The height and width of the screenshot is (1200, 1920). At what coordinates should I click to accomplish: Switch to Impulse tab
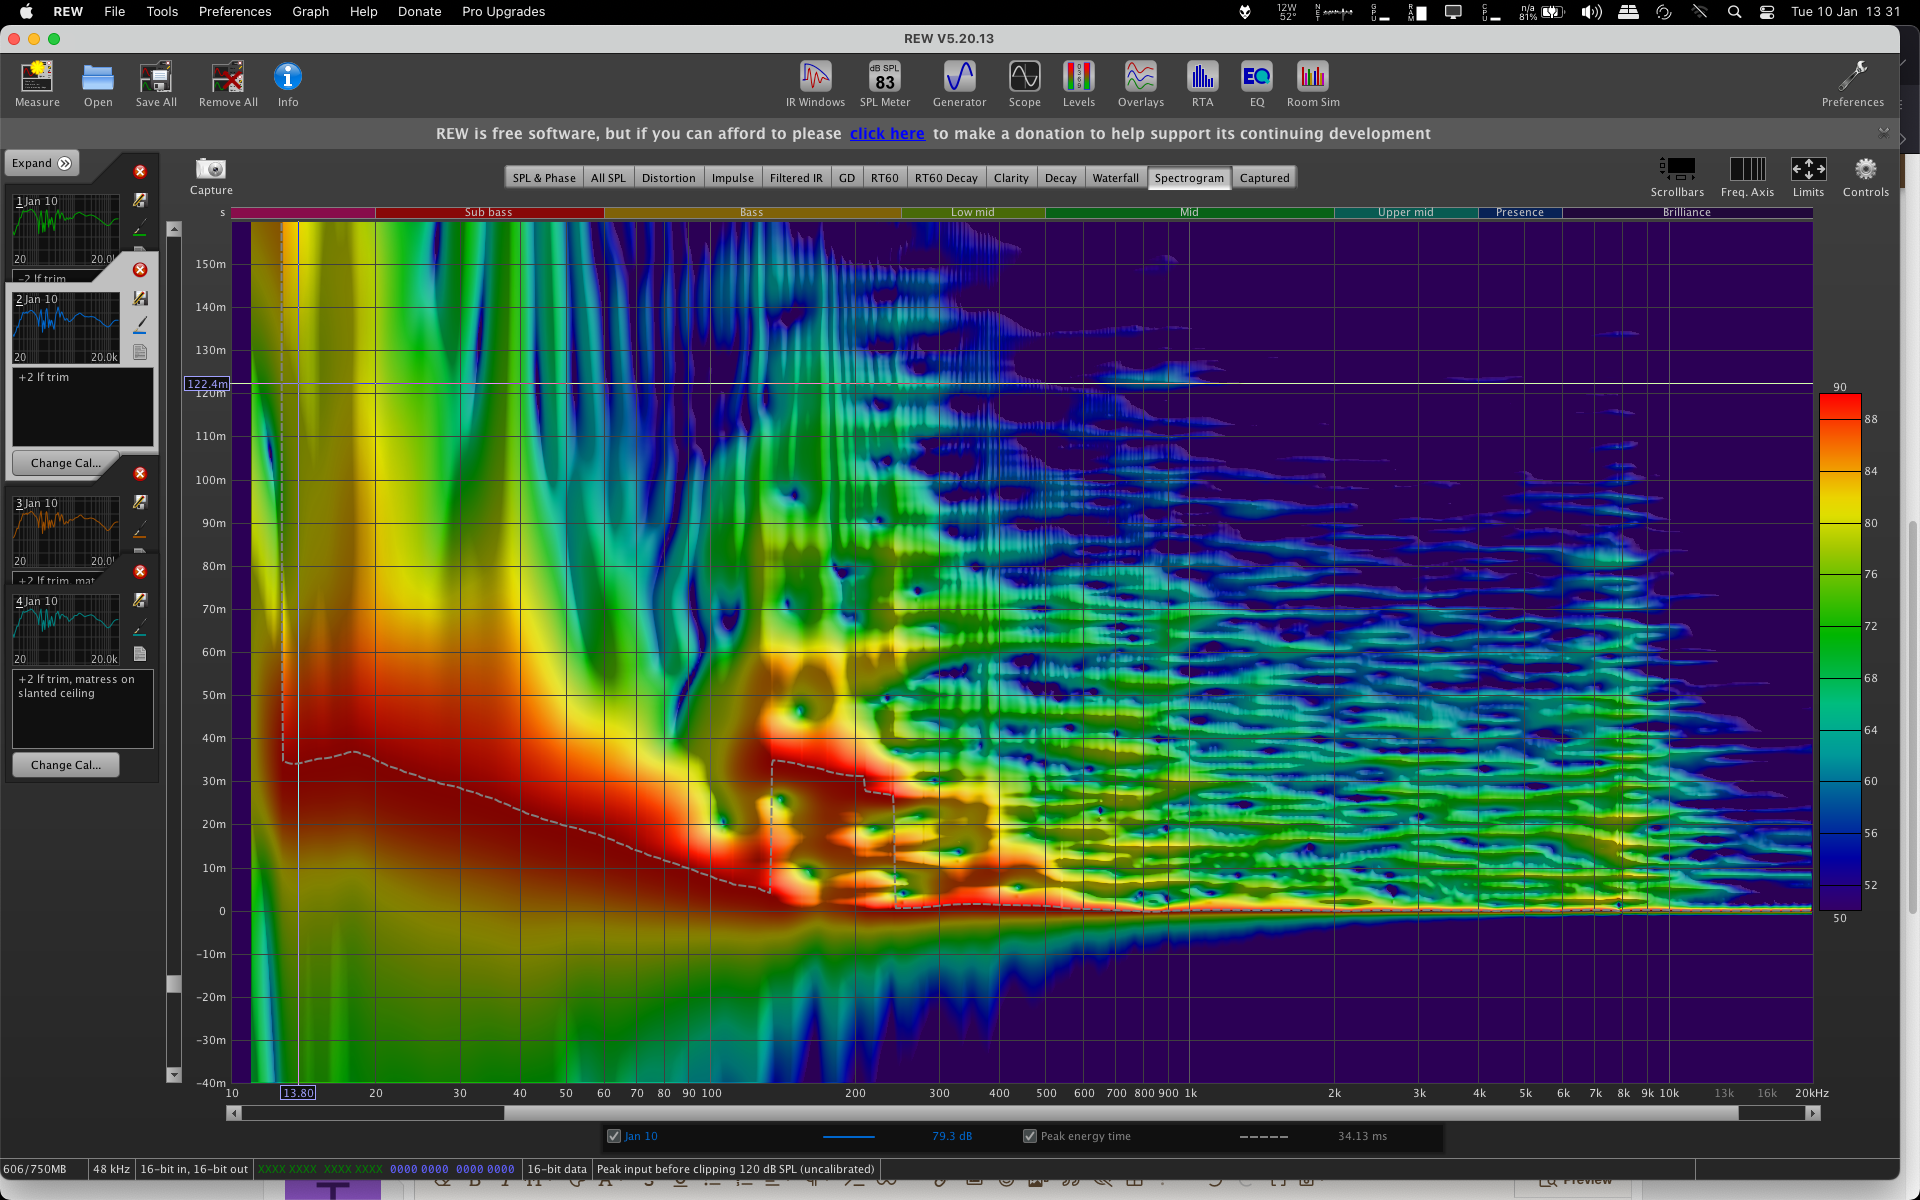coord(733,178)
